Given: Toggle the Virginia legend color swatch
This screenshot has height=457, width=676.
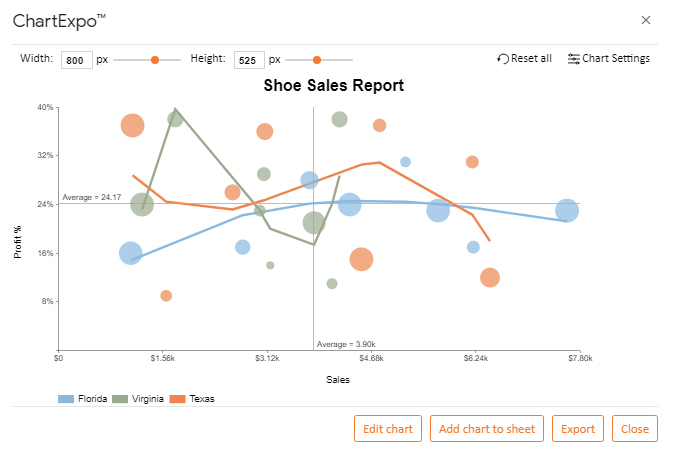Looking at the screenshot, I should click(120, 399).
